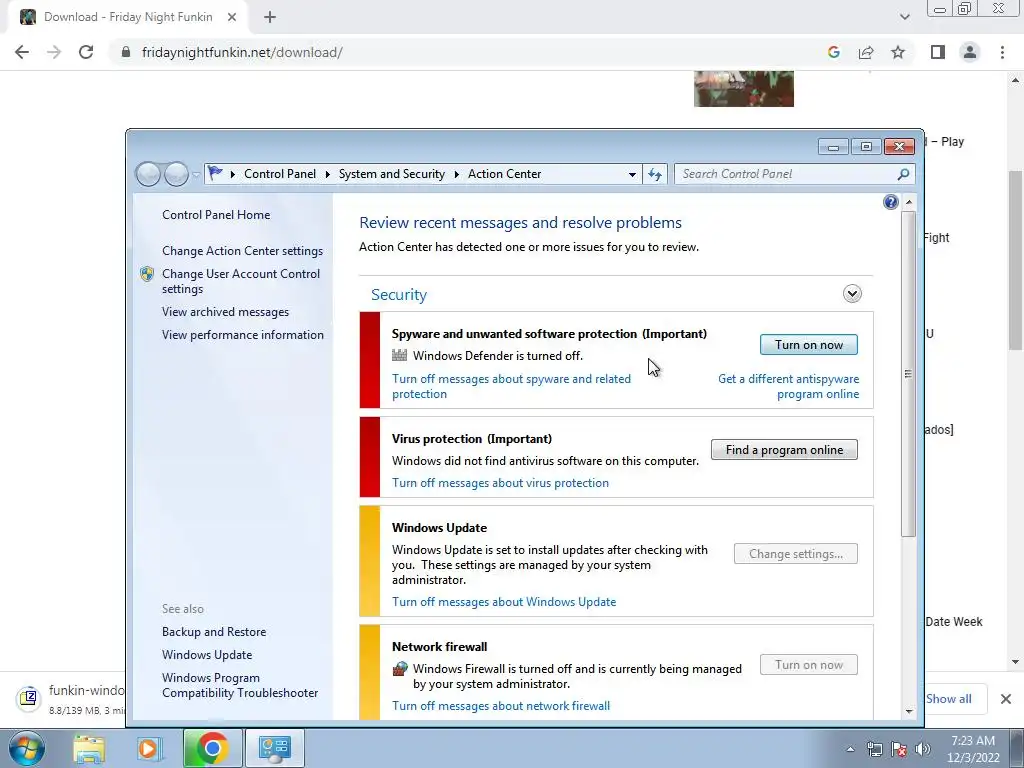The height and width of the screenshot is (768, 1024).
Task: Turn on Windows Defender now
Action: tap(808, 345)
